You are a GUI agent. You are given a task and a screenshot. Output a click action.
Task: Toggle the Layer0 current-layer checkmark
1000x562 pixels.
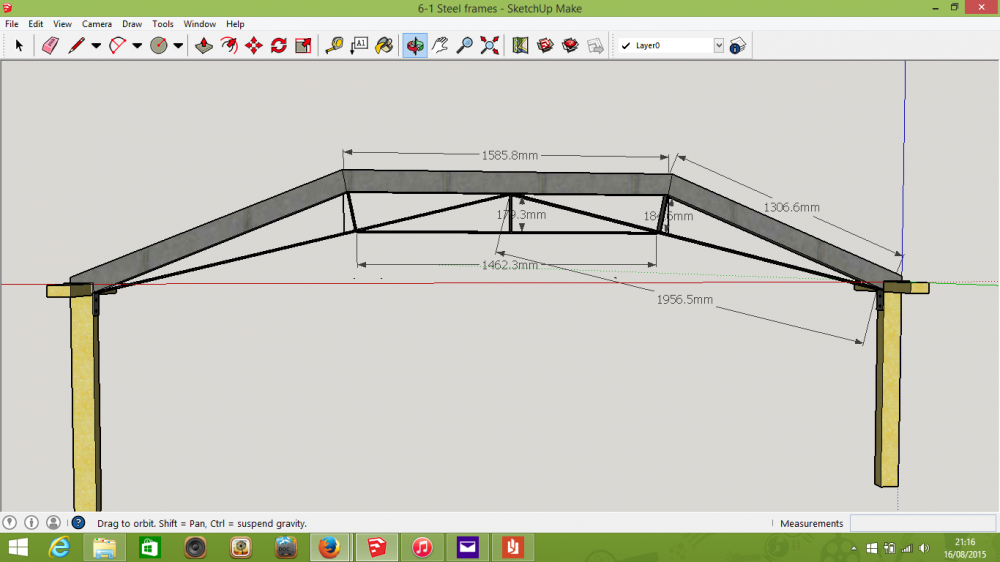coord(626,45)
